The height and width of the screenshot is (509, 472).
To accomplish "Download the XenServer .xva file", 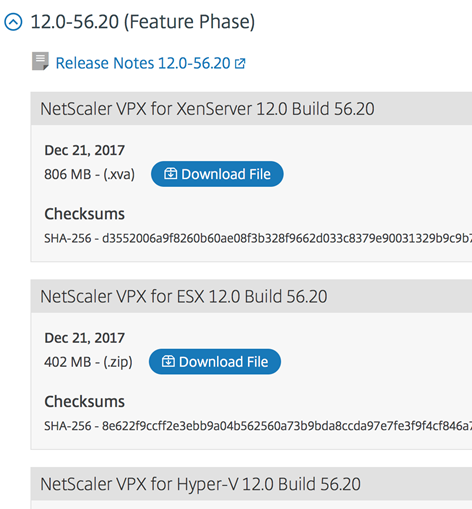I will 217,174.
